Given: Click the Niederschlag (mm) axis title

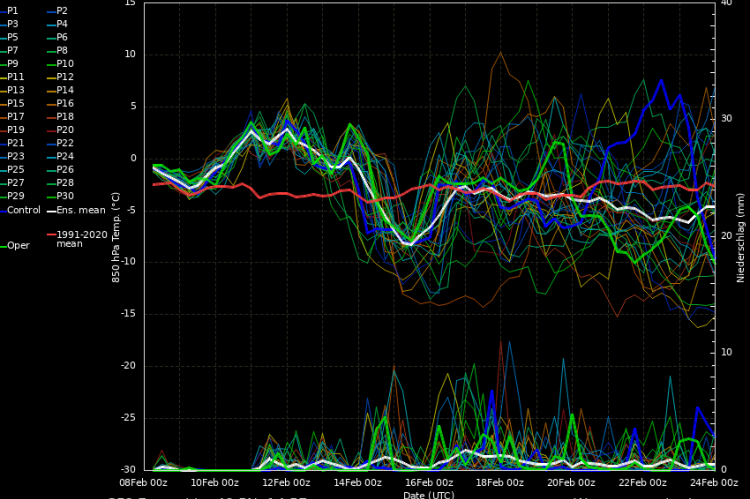Looking at the screenshot, I should point(738,235).
